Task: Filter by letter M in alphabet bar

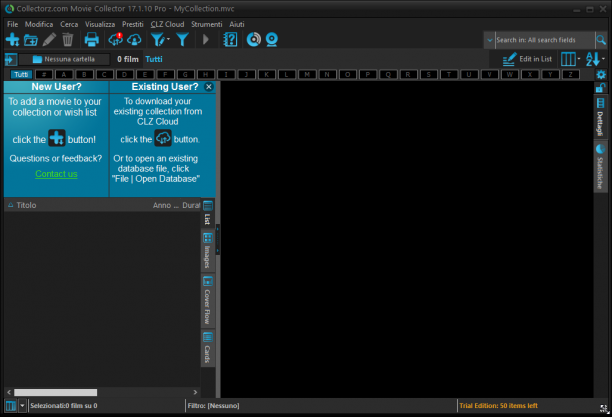Action: pyautogui.click(x=307, y=74)
